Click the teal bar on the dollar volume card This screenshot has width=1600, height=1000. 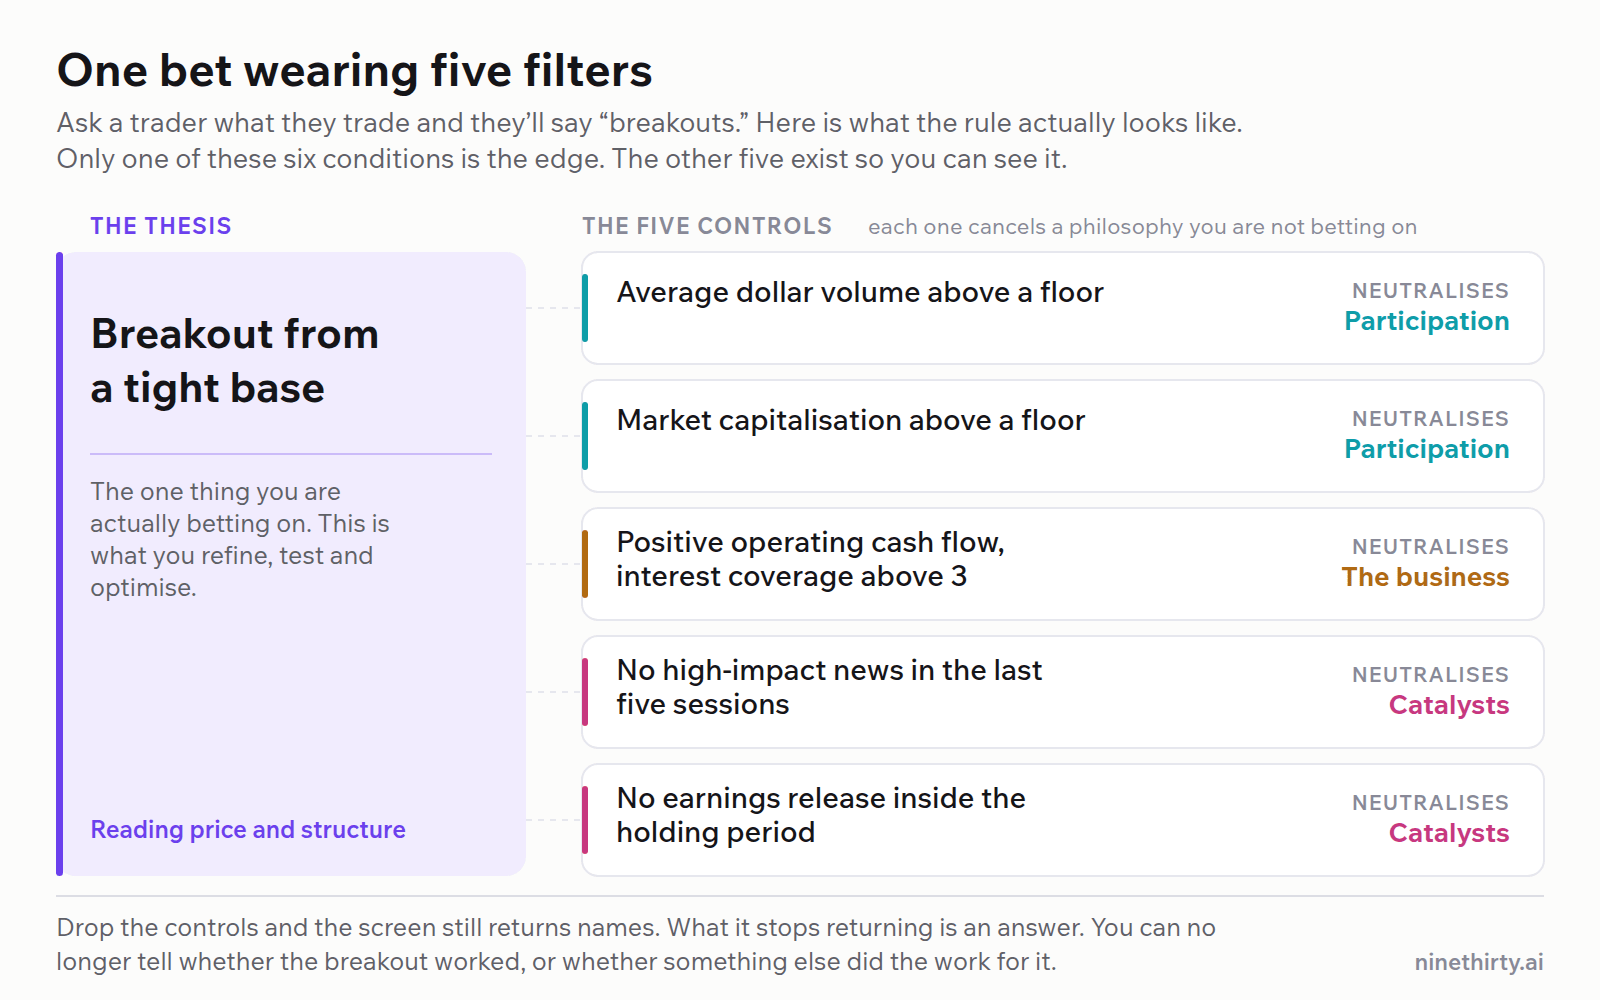(x=585, y=308)
